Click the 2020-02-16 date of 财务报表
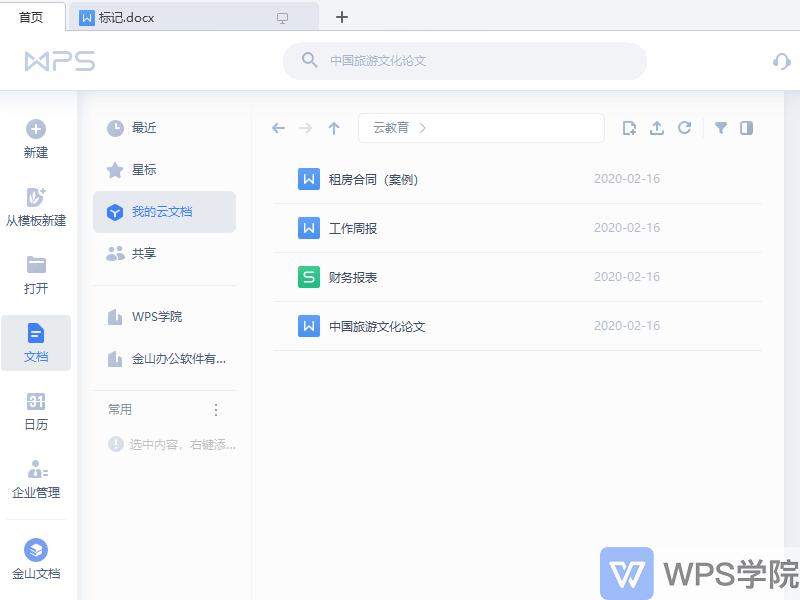 click(627, 277)
